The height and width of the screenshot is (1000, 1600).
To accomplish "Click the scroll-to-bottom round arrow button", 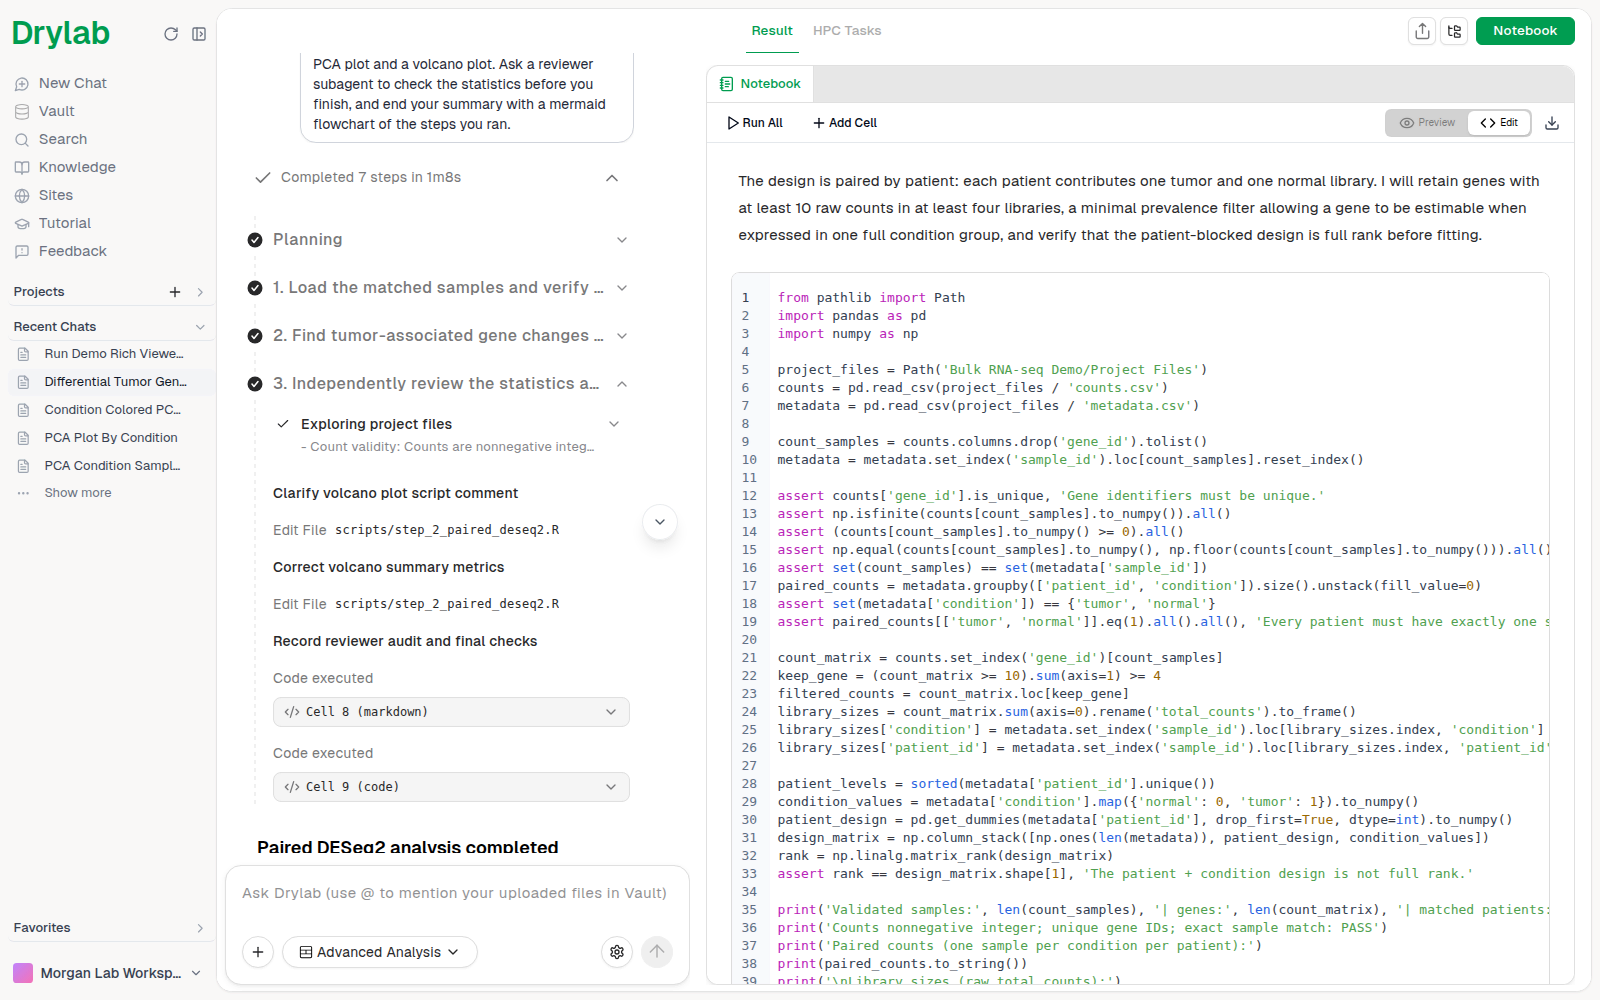I will coord(660,522).
